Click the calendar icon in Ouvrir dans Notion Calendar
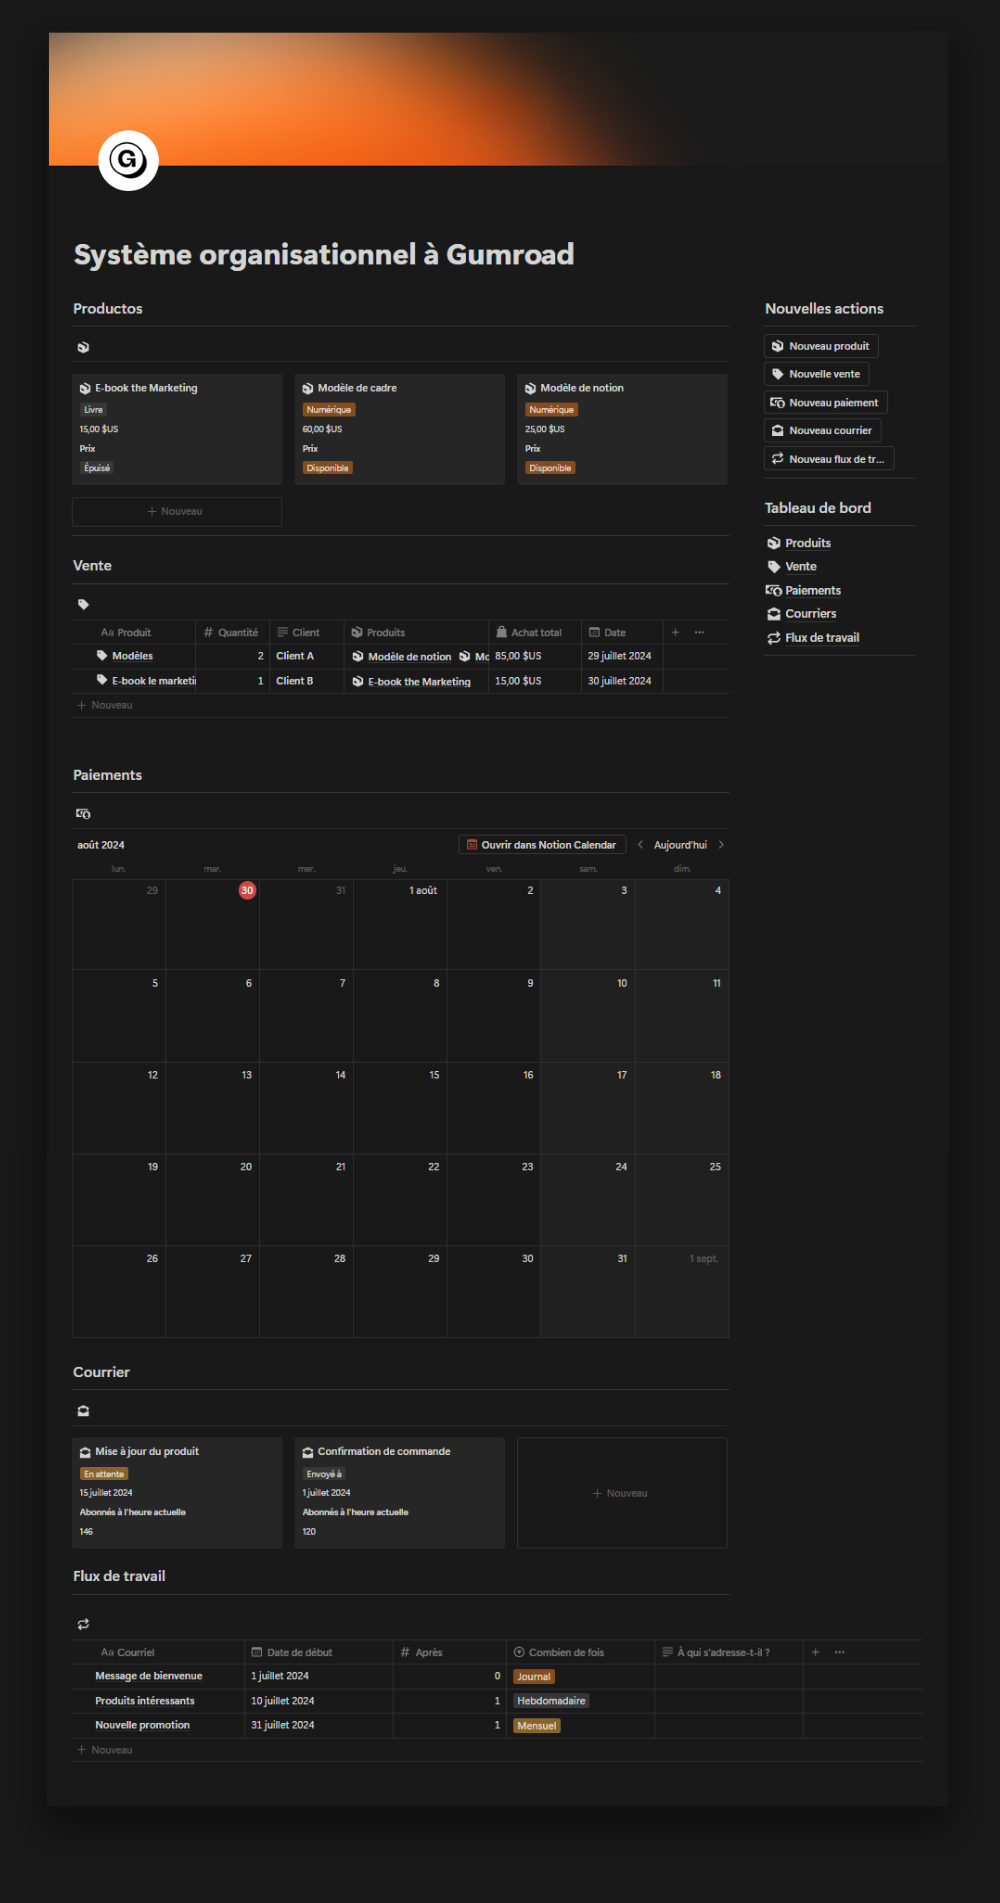The width and height of the screenshot is (1000, 1903). [x=472, y=845]
